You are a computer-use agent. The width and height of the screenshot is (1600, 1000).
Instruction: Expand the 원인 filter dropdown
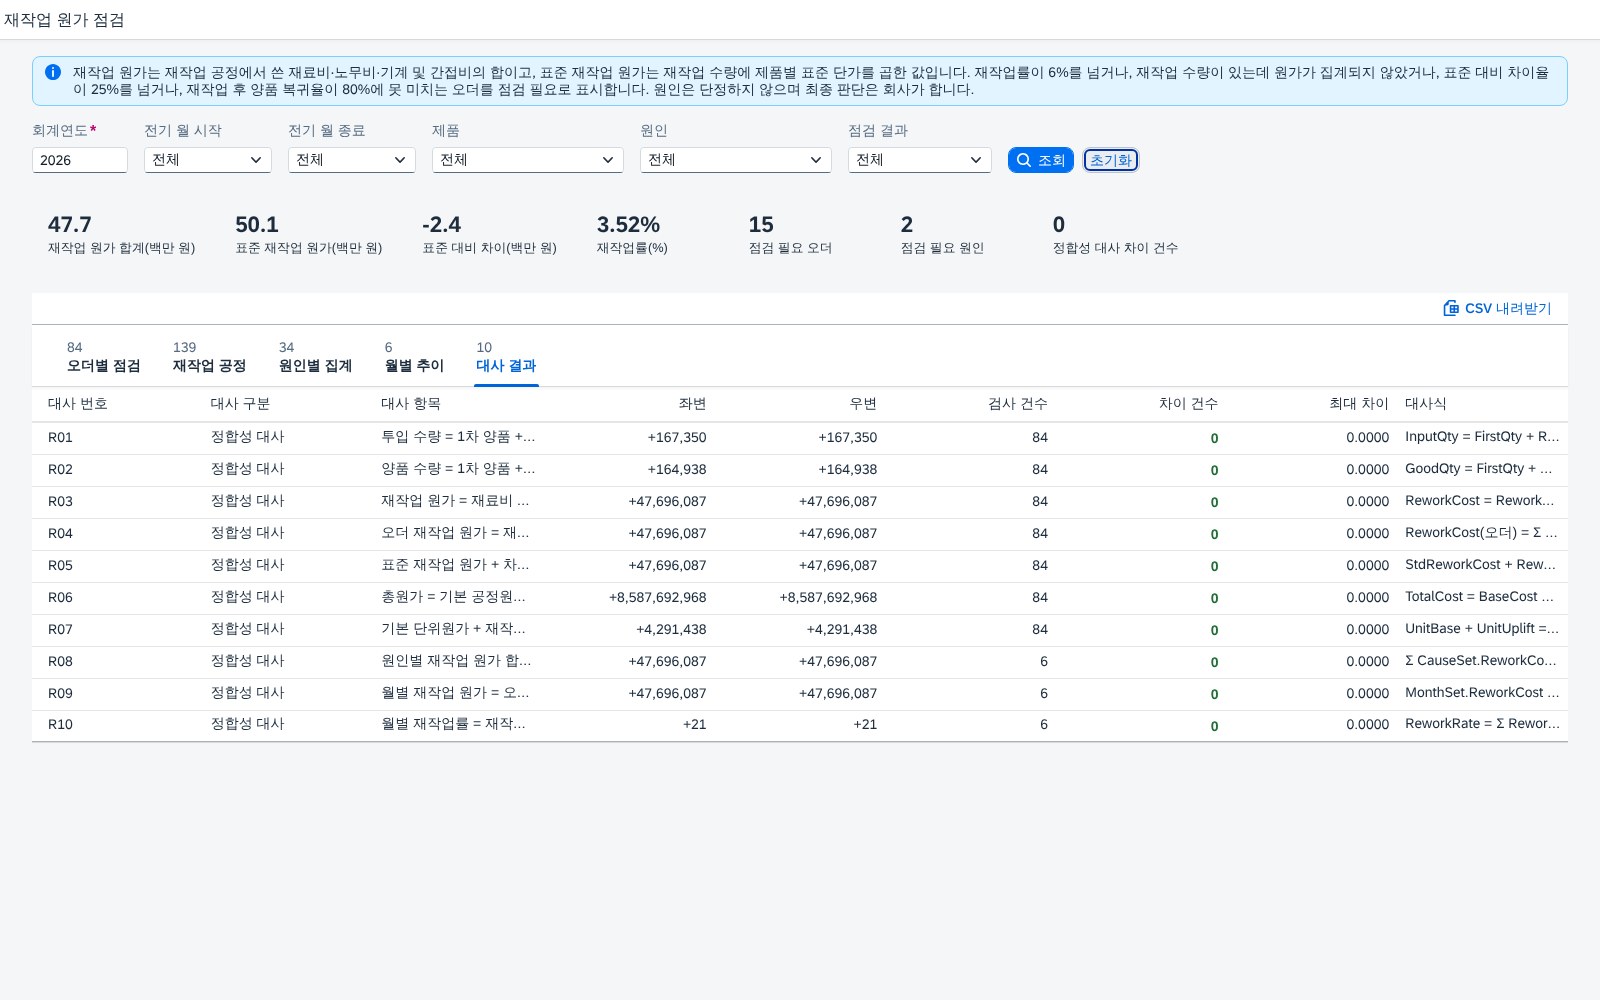[x=736, y=160]
